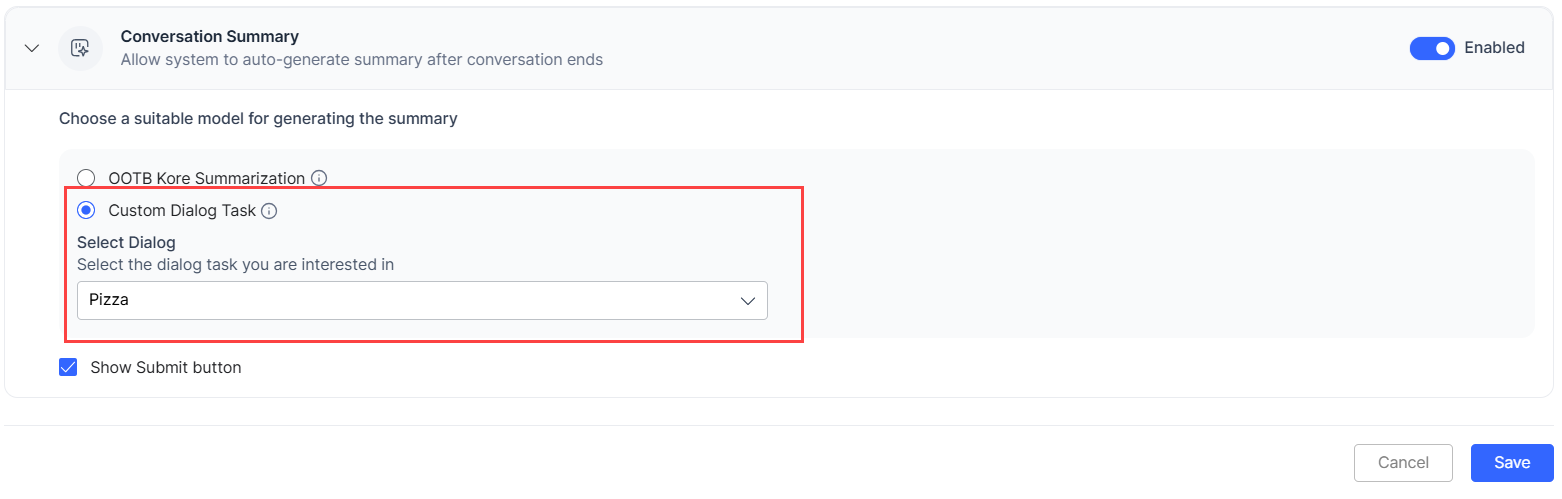Click the Enabled label text
Image resolution: width=1562 pixels, height=499 pixels.
pos(1494,48)
